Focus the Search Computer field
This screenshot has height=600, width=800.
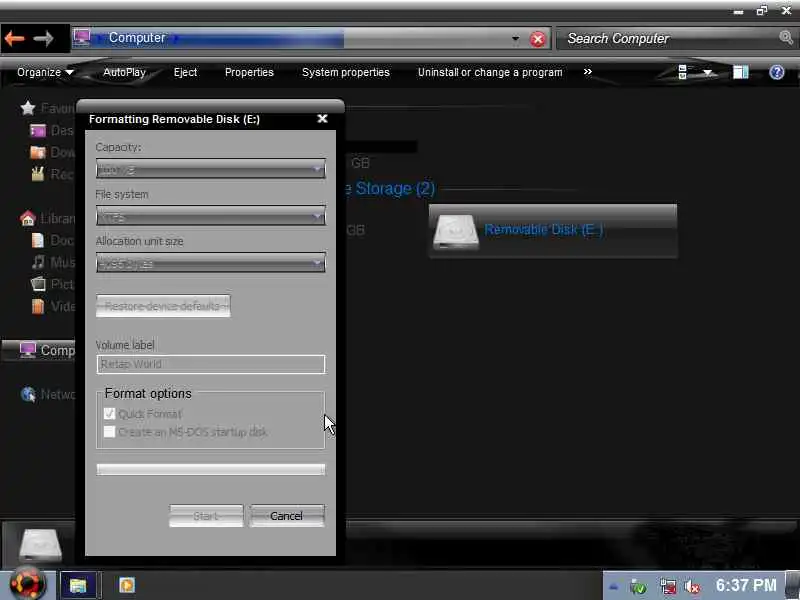coord(668,39)
